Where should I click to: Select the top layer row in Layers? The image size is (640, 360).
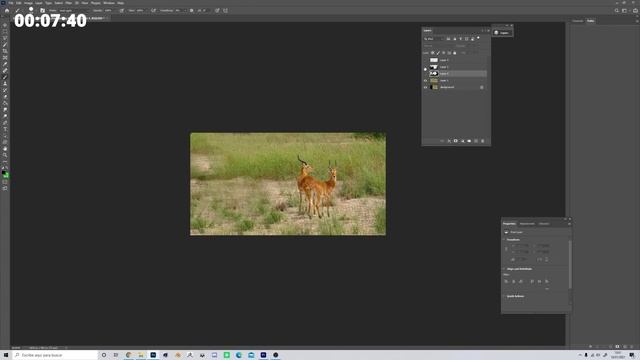point(455,60)
